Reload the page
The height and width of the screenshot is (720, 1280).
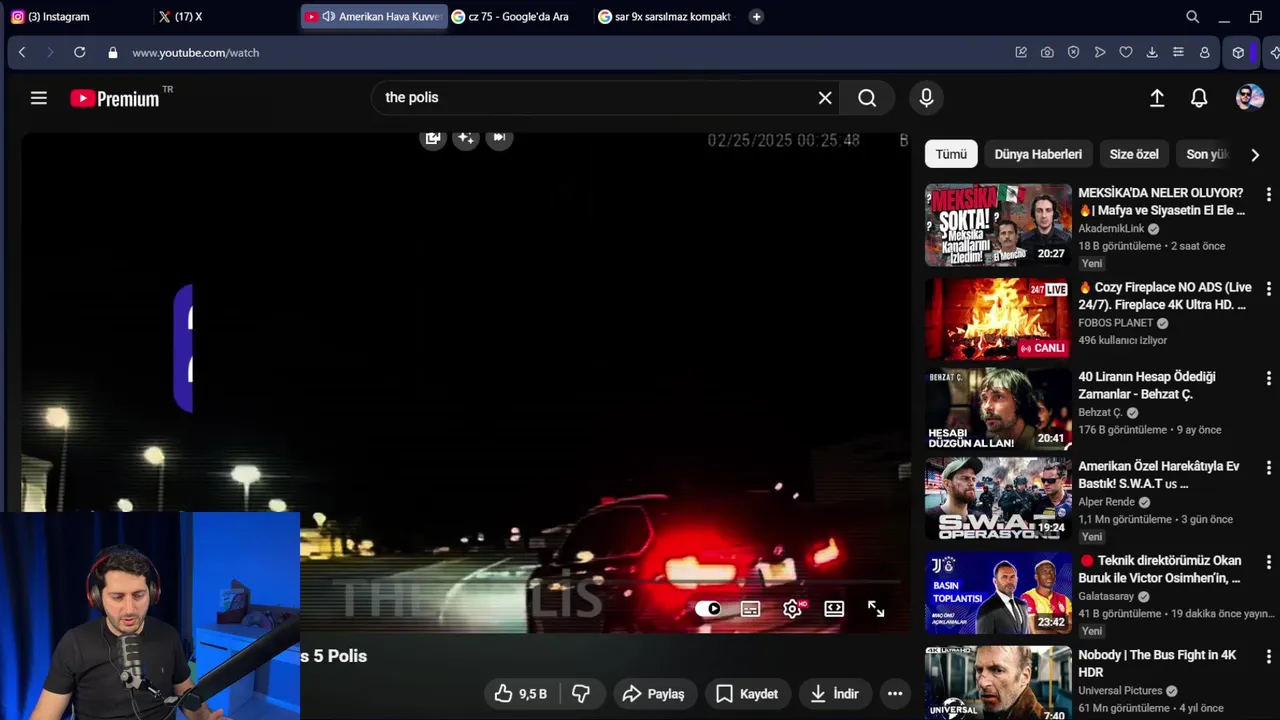pyautogui.click(x=79, y=53)
